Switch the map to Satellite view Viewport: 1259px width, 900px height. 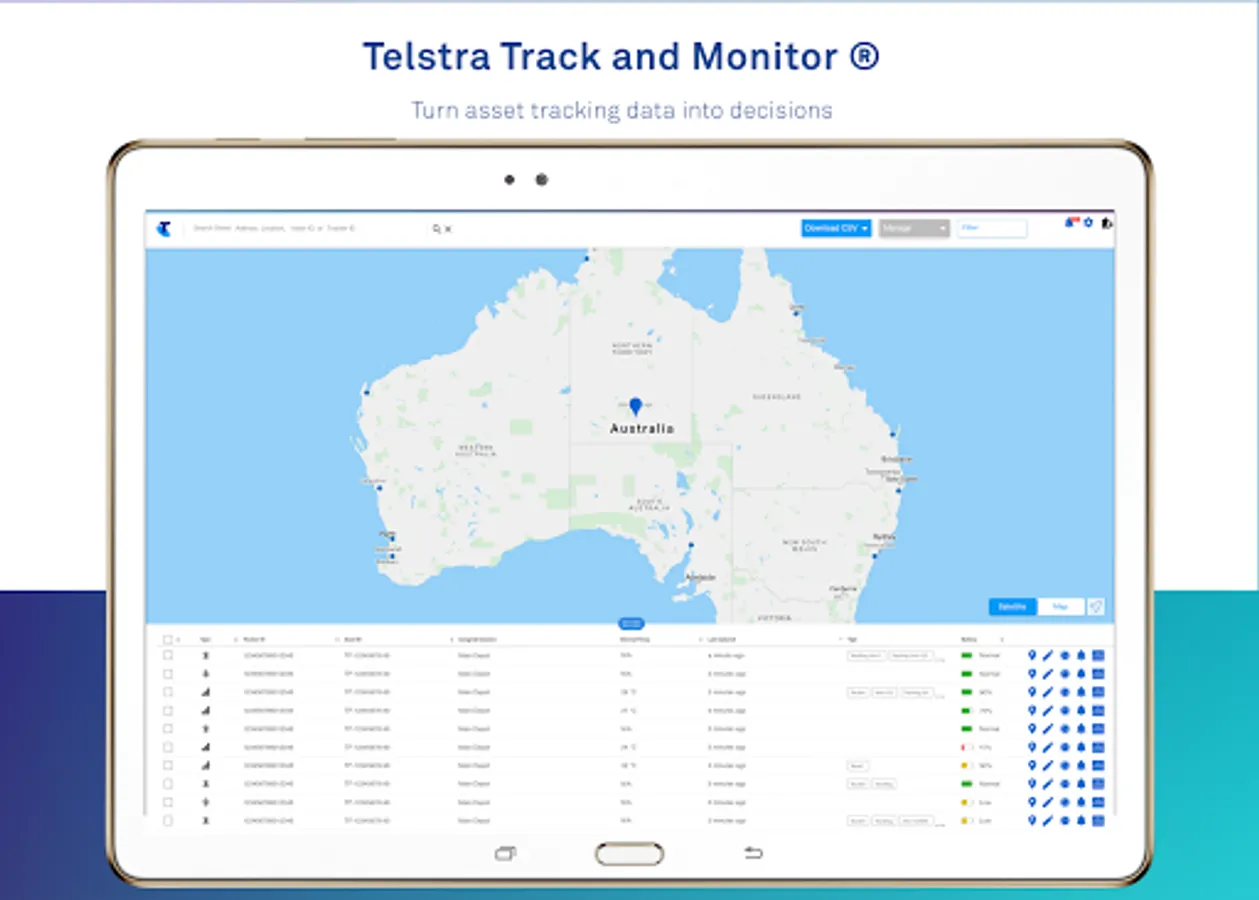(x=1013, y=607)
